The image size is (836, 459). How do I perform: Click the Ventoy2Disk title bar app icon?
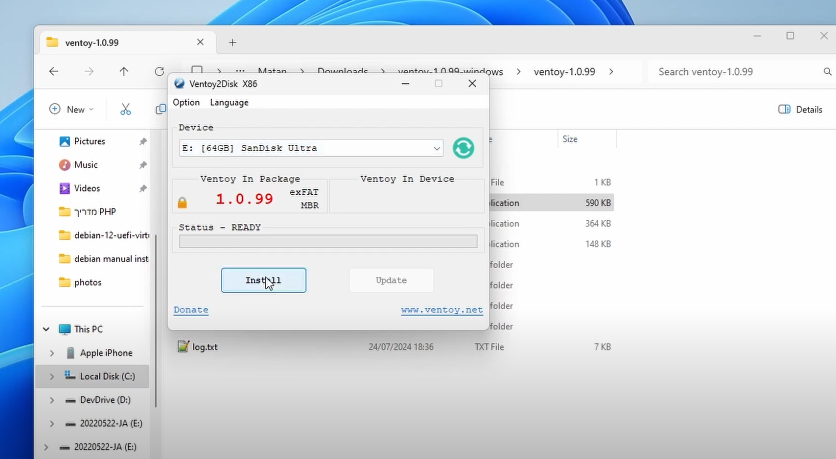(x=179, y=84)
